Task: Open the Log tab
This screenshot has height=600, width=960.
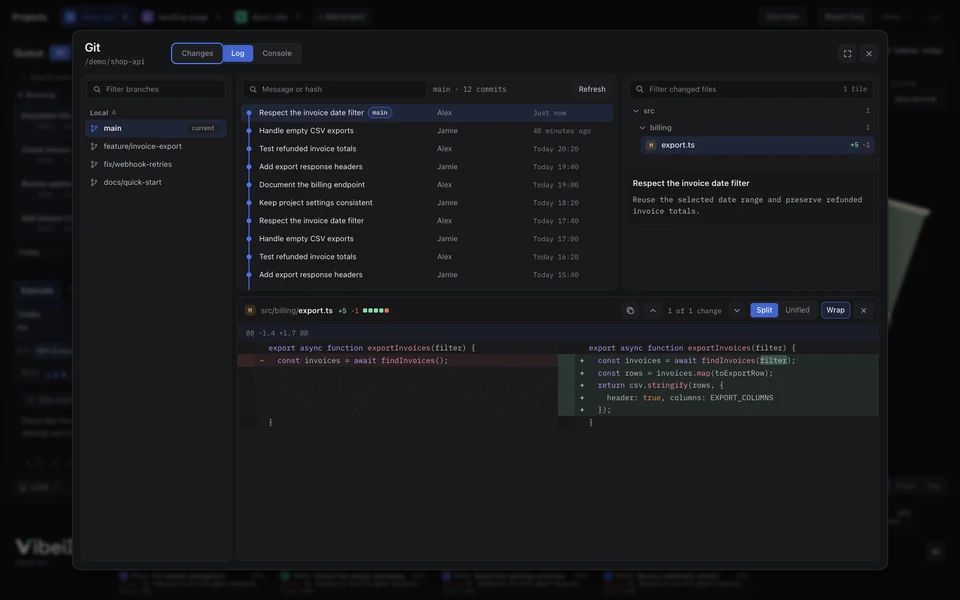Action: 238,53
